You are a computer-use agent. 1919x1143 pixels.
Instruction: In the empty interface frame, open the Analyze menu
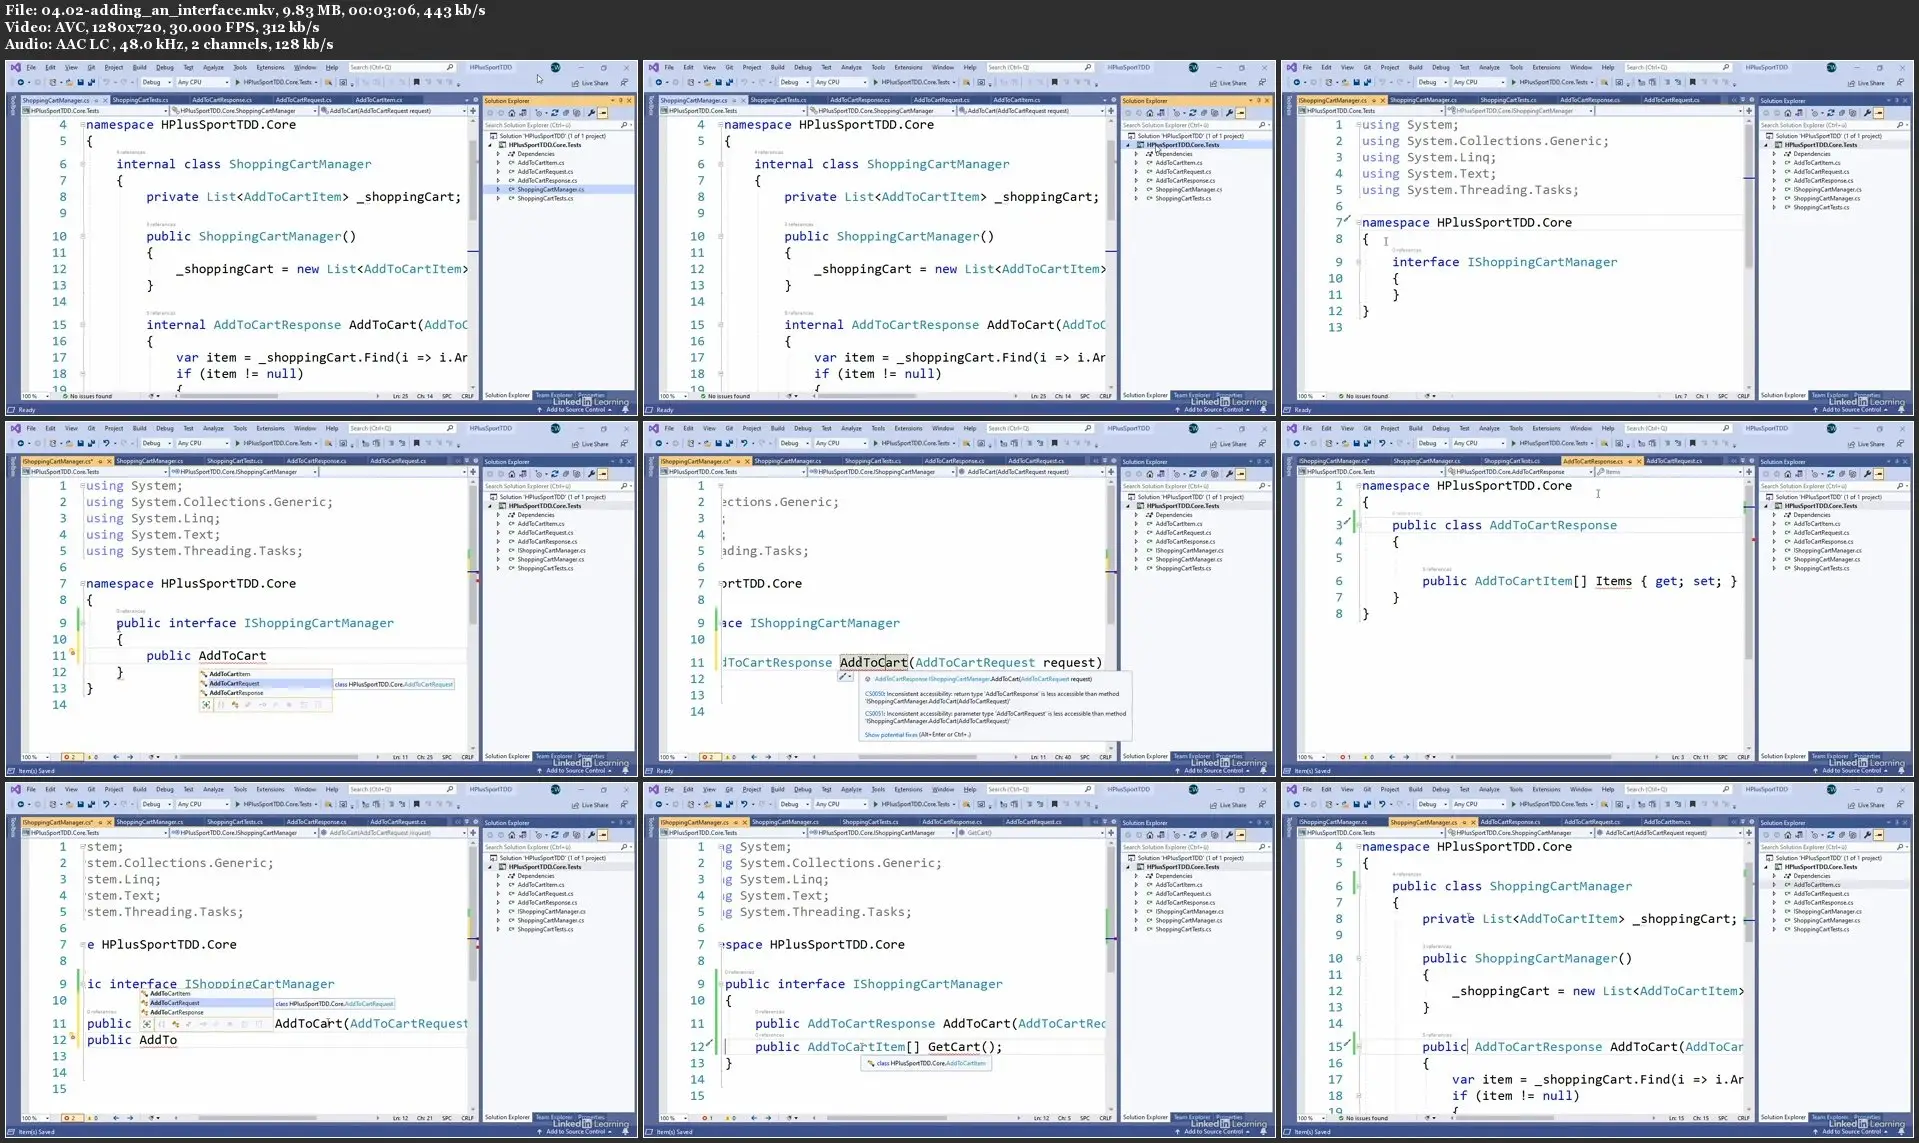[x=1490, y=67]
